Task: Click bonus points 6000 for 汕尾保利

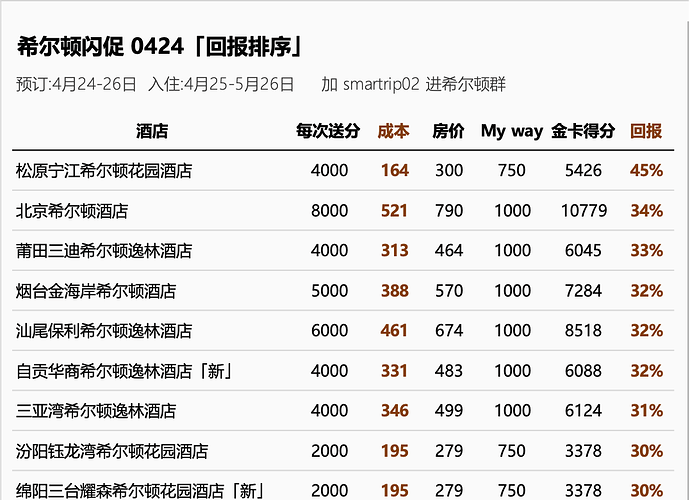Action: pyautogui.click(x=329, y=331)
